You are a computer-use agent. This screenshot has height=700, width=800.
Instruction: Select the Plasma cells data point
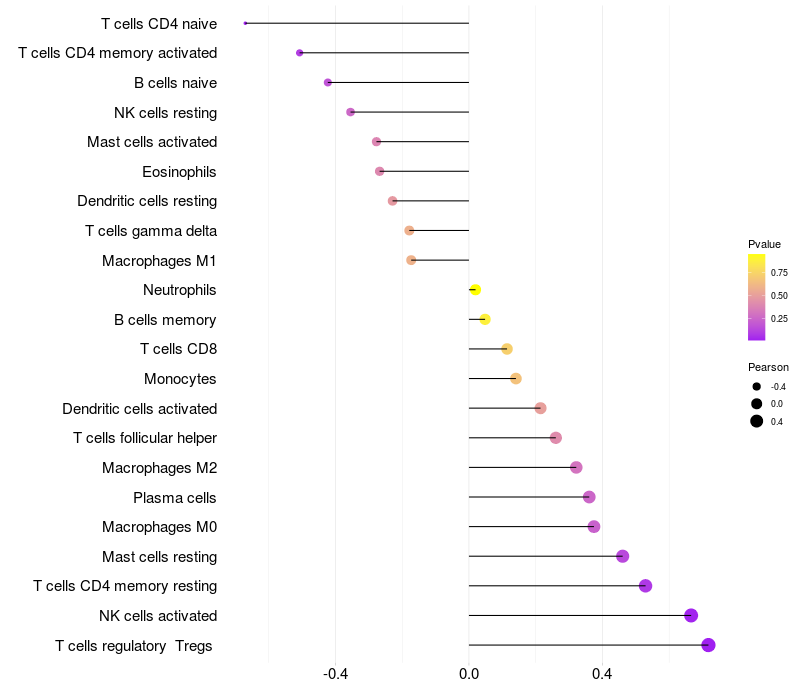[589, 497]
